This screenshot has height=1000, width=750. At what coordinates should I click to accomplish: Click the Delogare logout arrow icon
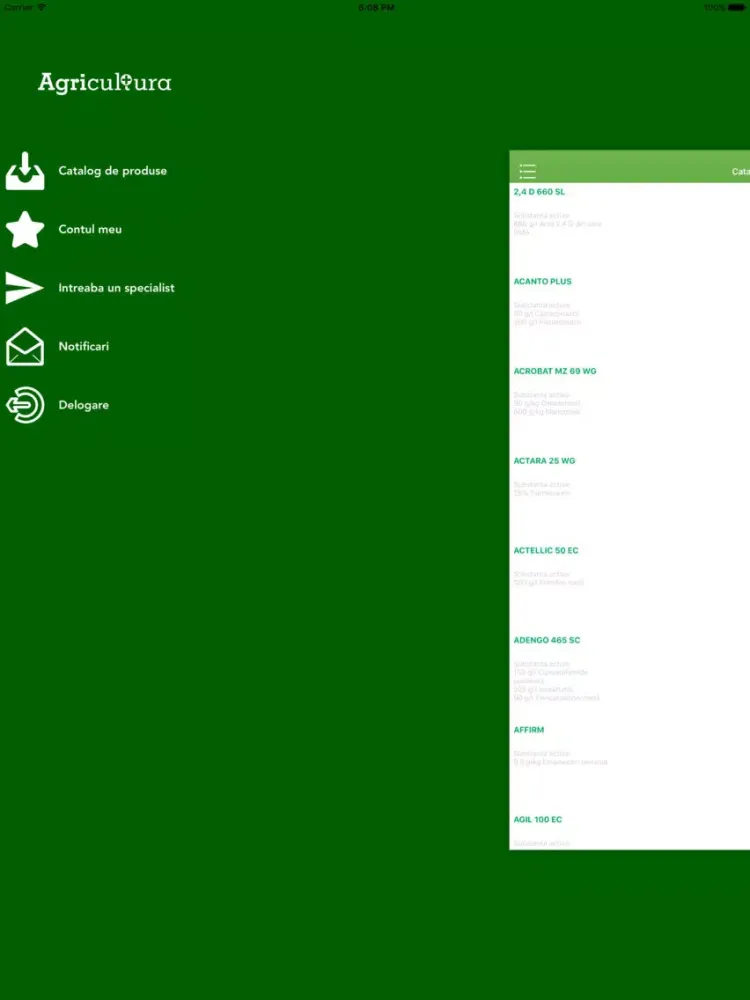pyautogui.click(x=25, y=405)
